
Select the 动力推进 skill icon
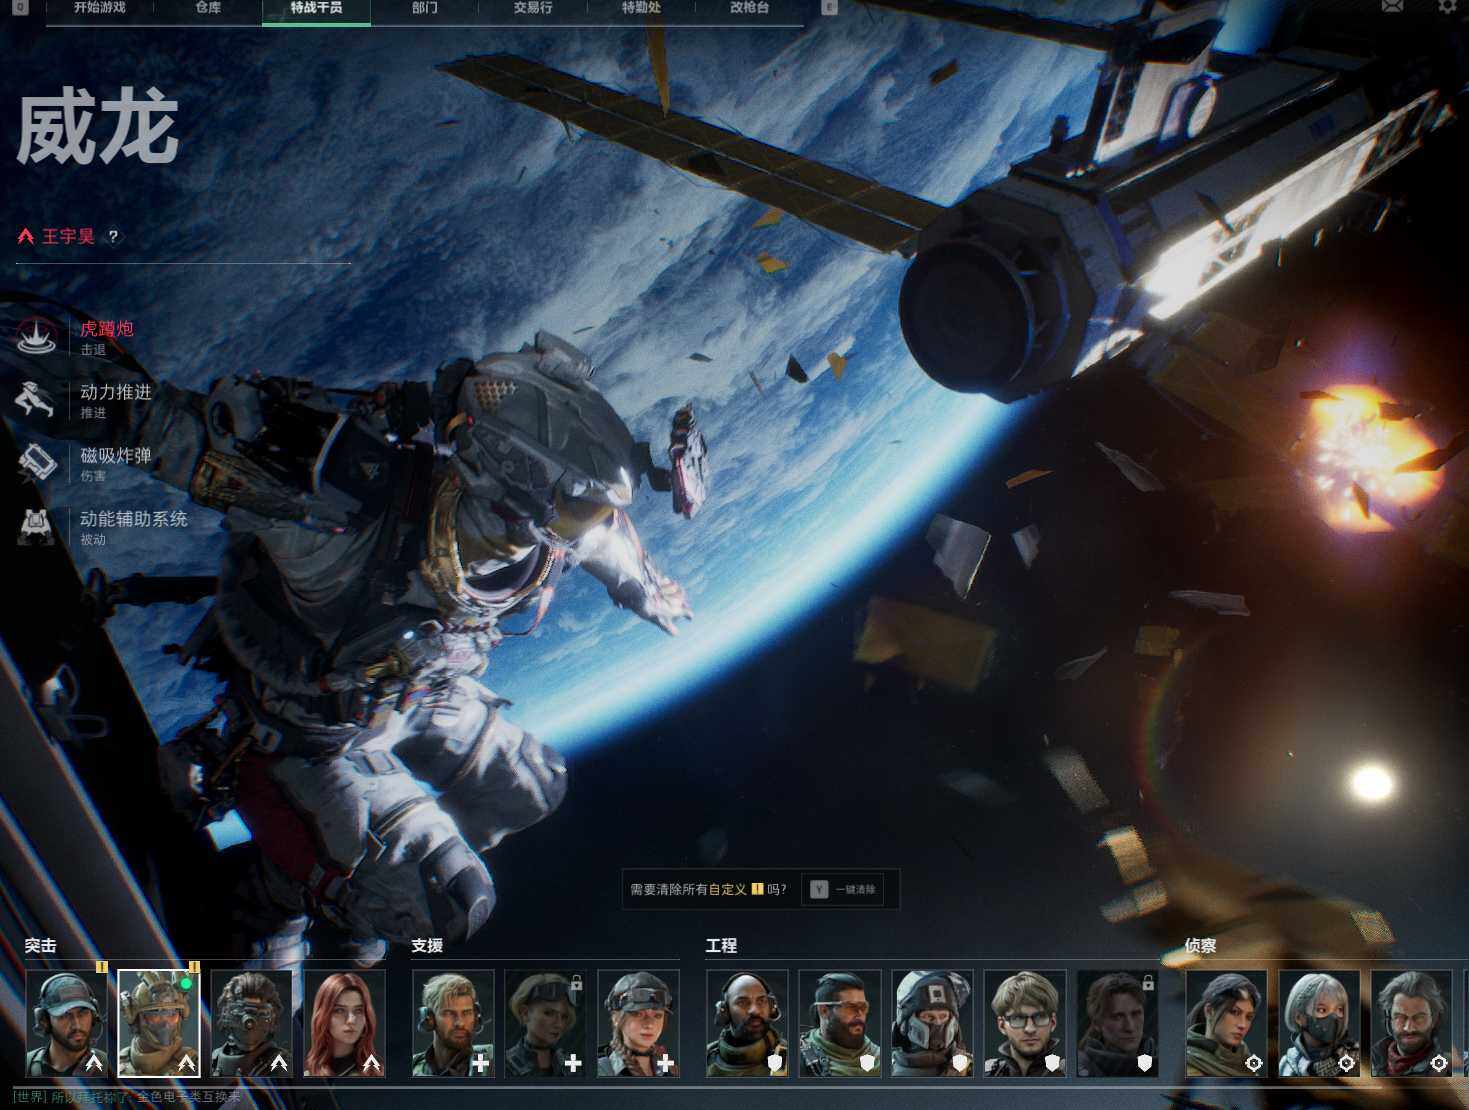(x=37, y=400)
